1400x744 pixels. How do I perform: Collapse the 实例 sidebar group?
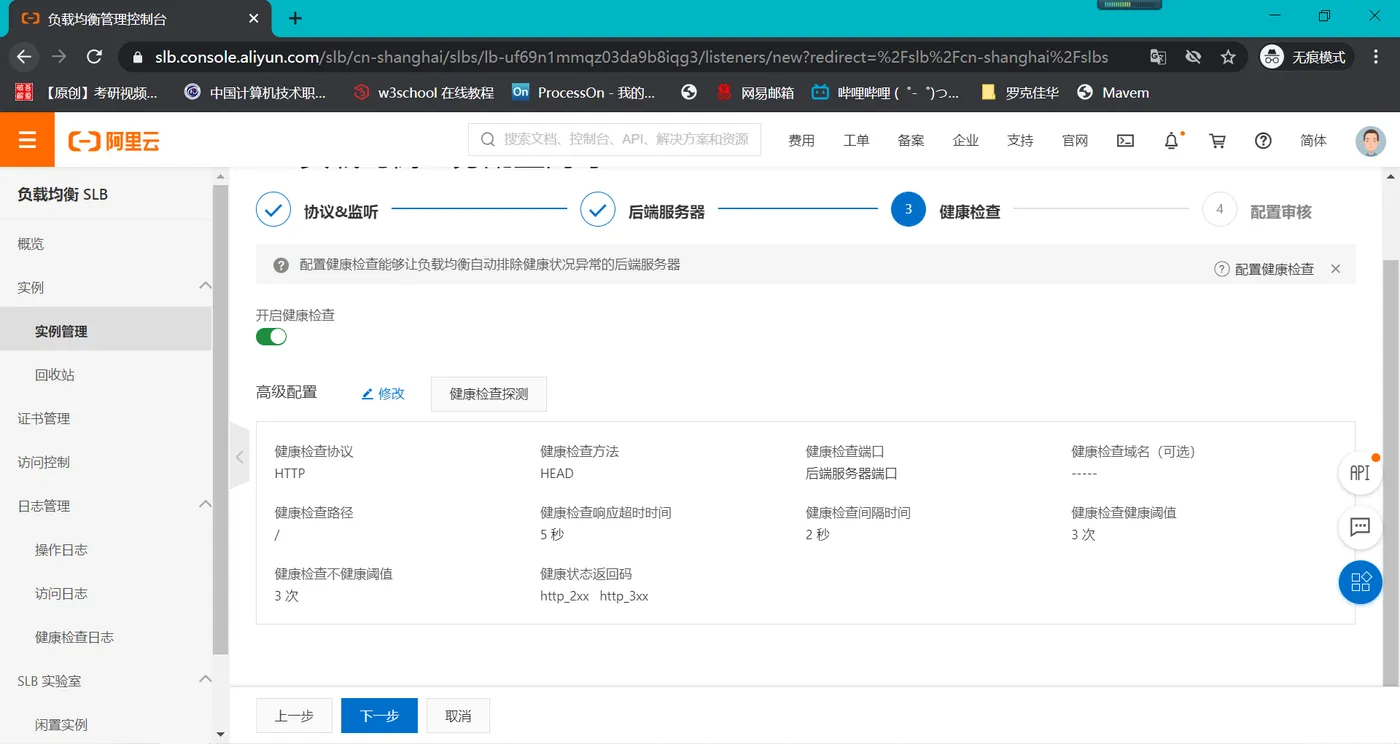[205, 286]
